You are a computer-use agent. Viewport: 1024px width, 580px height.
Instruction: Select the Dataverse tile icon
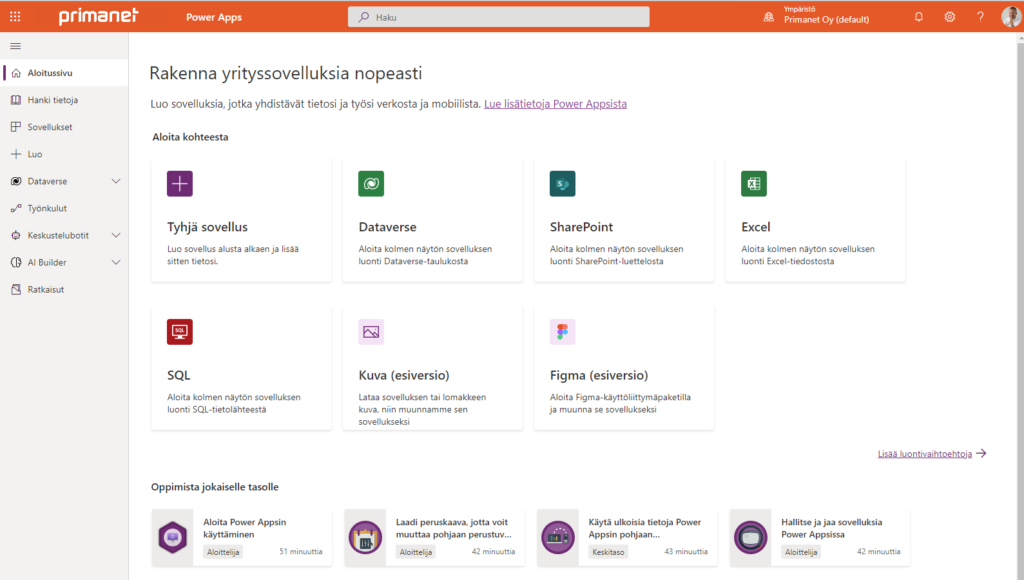(x=371, y=184)
